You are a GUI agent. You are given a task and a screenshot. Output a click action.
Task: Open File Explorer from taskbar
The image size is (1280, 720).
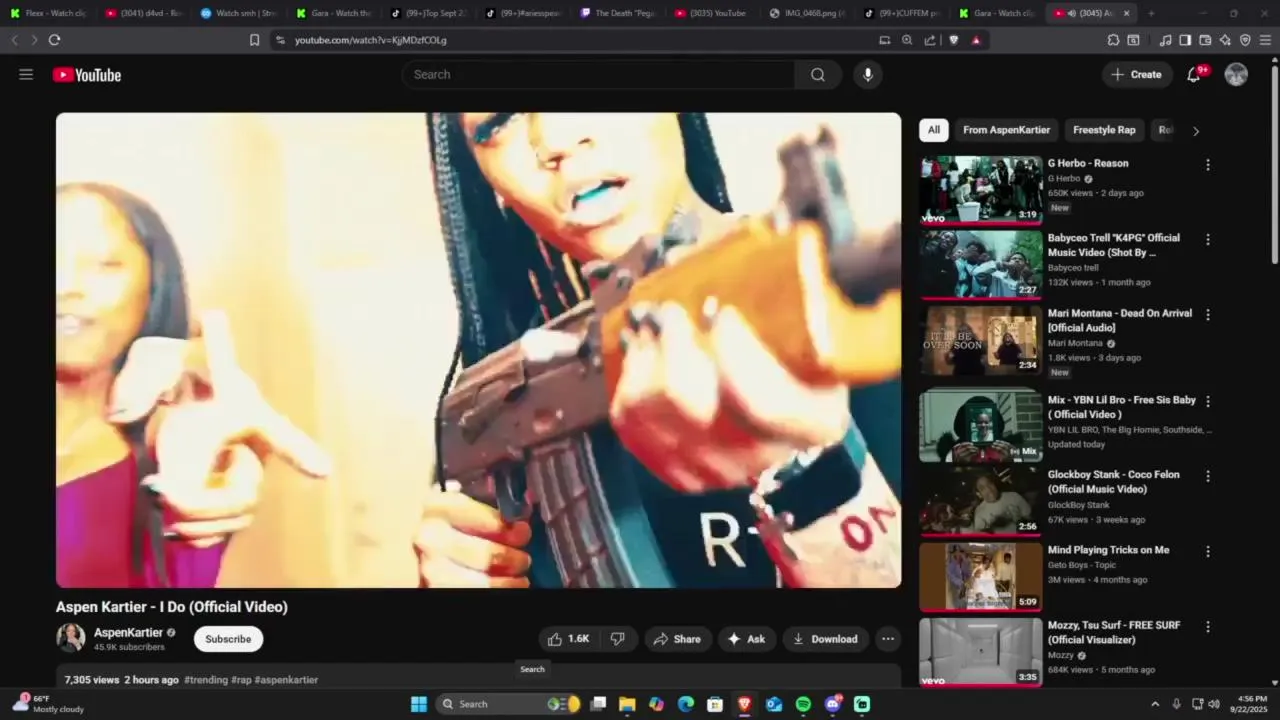coord(627,704)
